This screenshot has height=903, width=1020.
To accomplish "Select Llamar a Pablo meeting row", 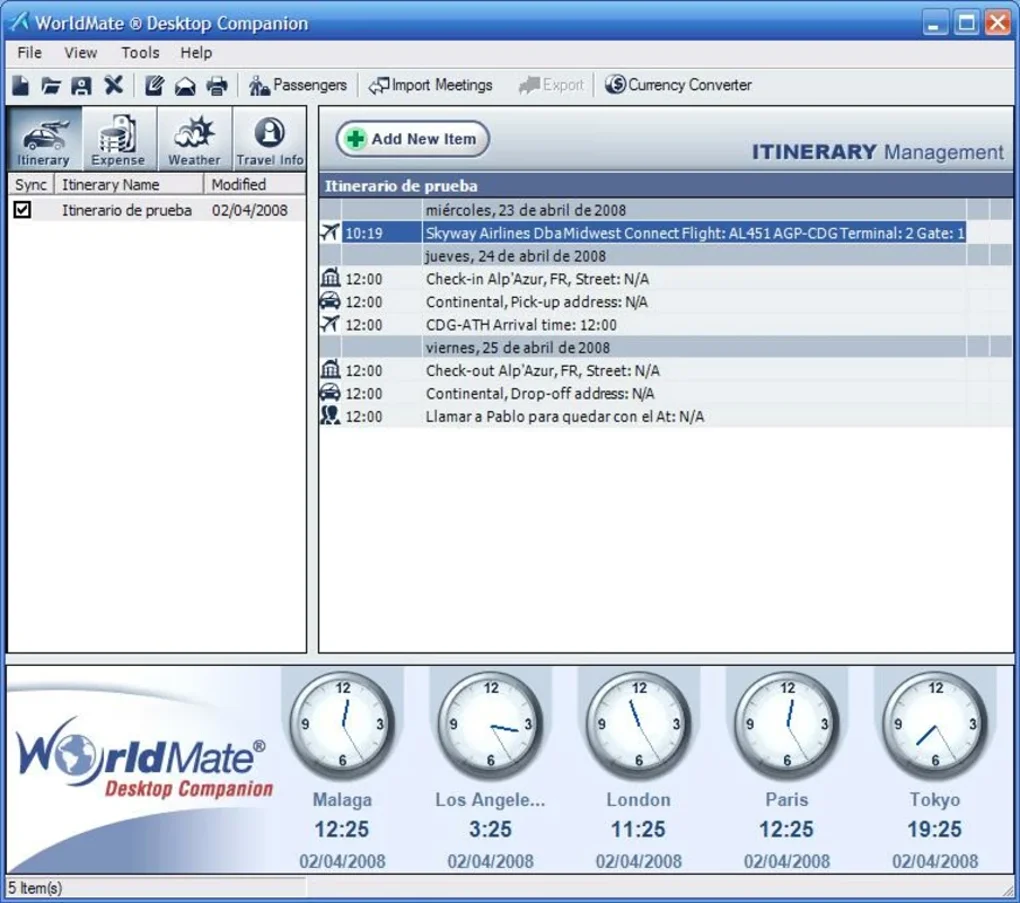I will pyautogui.click(x=665, y=416).
